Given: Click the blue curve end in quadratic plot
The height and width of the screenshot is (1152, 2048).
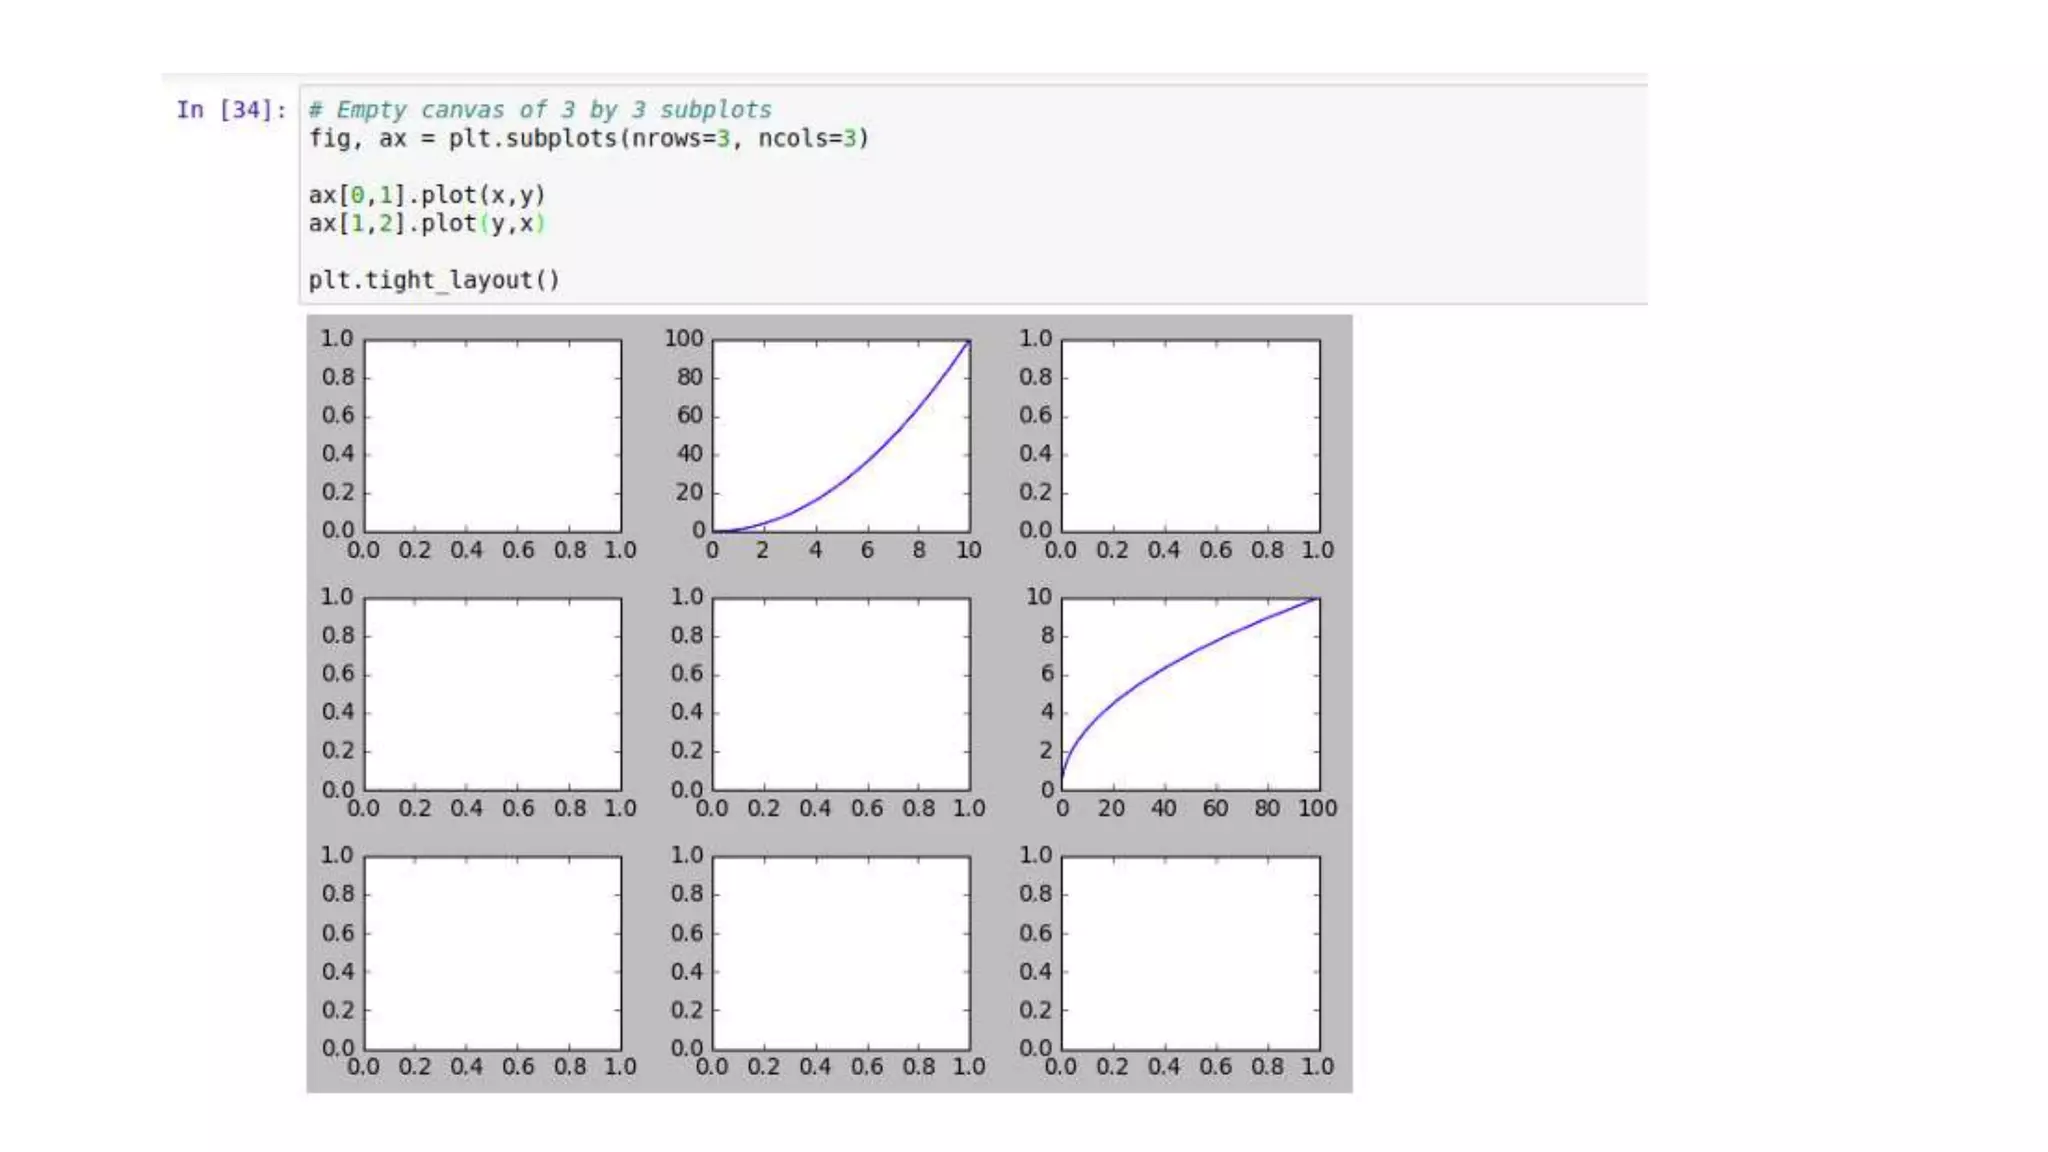Looking at the screenshot, I should coord(966,344).
